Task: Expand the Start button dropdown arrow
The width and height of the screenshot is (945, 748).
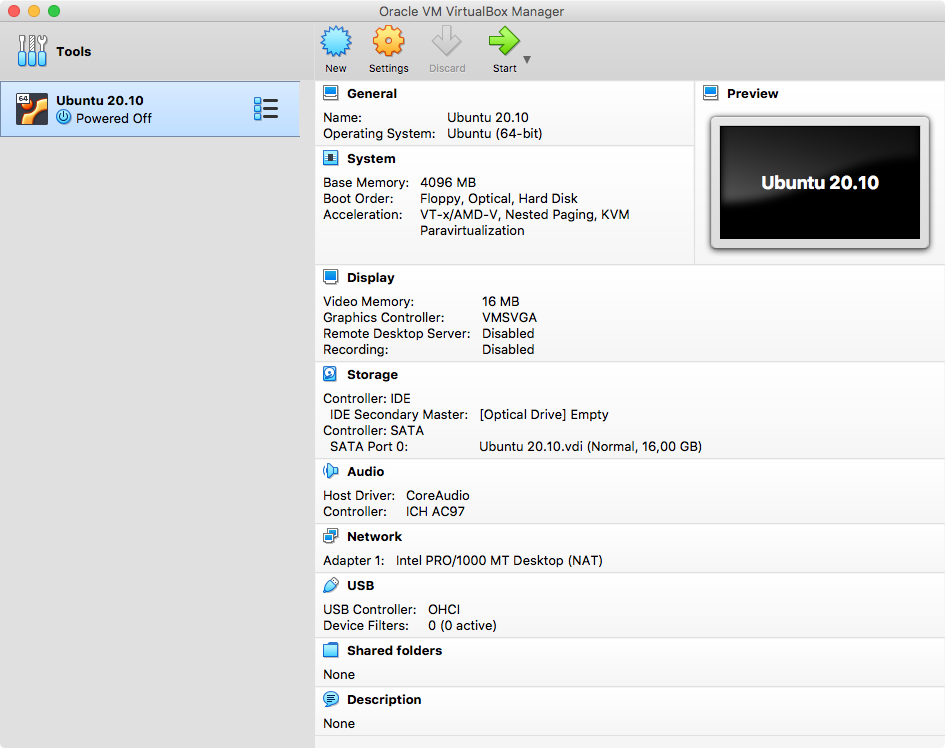Action: click(x=527, y=60)
